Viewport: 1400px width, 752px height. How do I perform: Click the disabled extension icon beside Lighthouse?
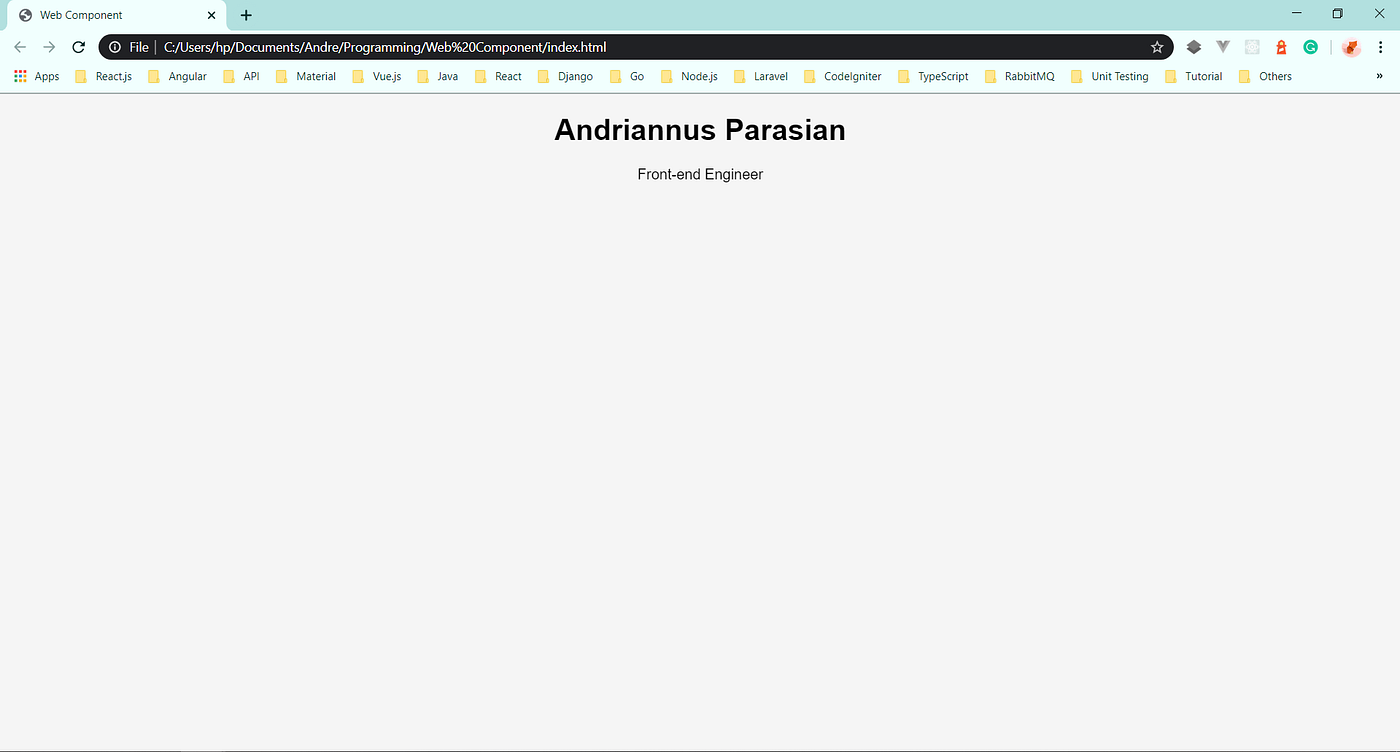coord(1252,46)
